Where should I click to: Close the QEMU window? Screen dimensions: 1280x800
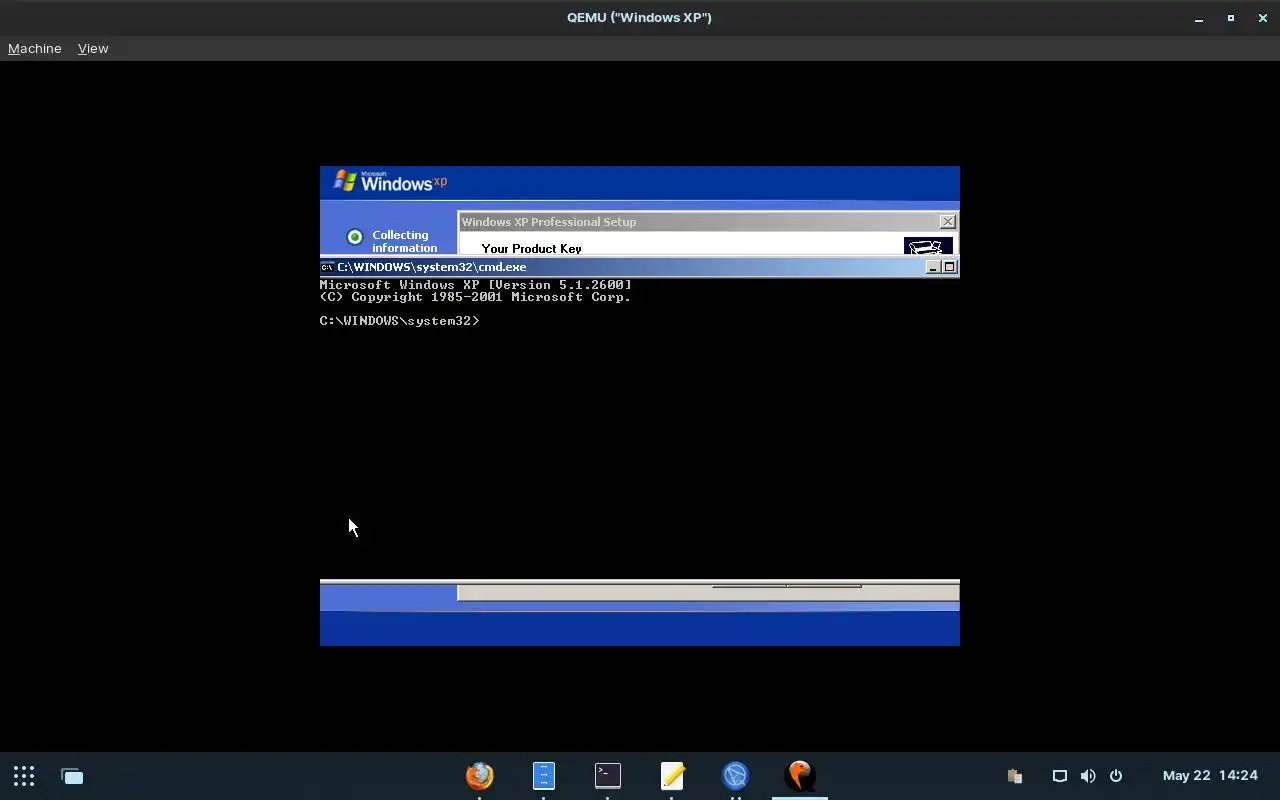pyautogui.click(x=1263, y=18)
